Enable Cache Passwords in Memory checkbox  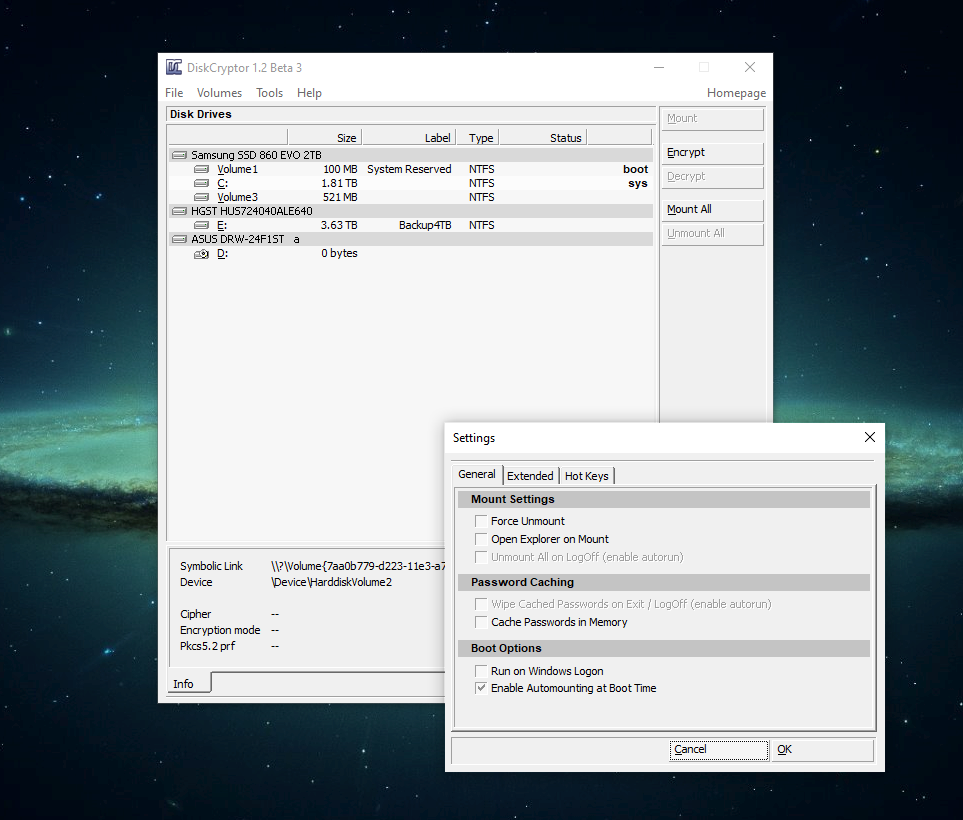click(481, 622)
